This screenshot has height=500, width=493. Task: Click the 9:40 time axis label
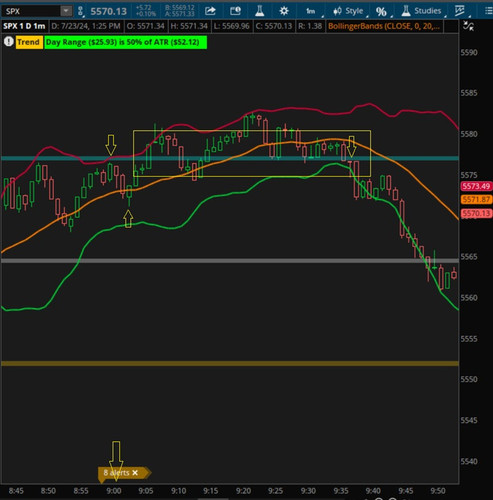(x=373, y=491)
